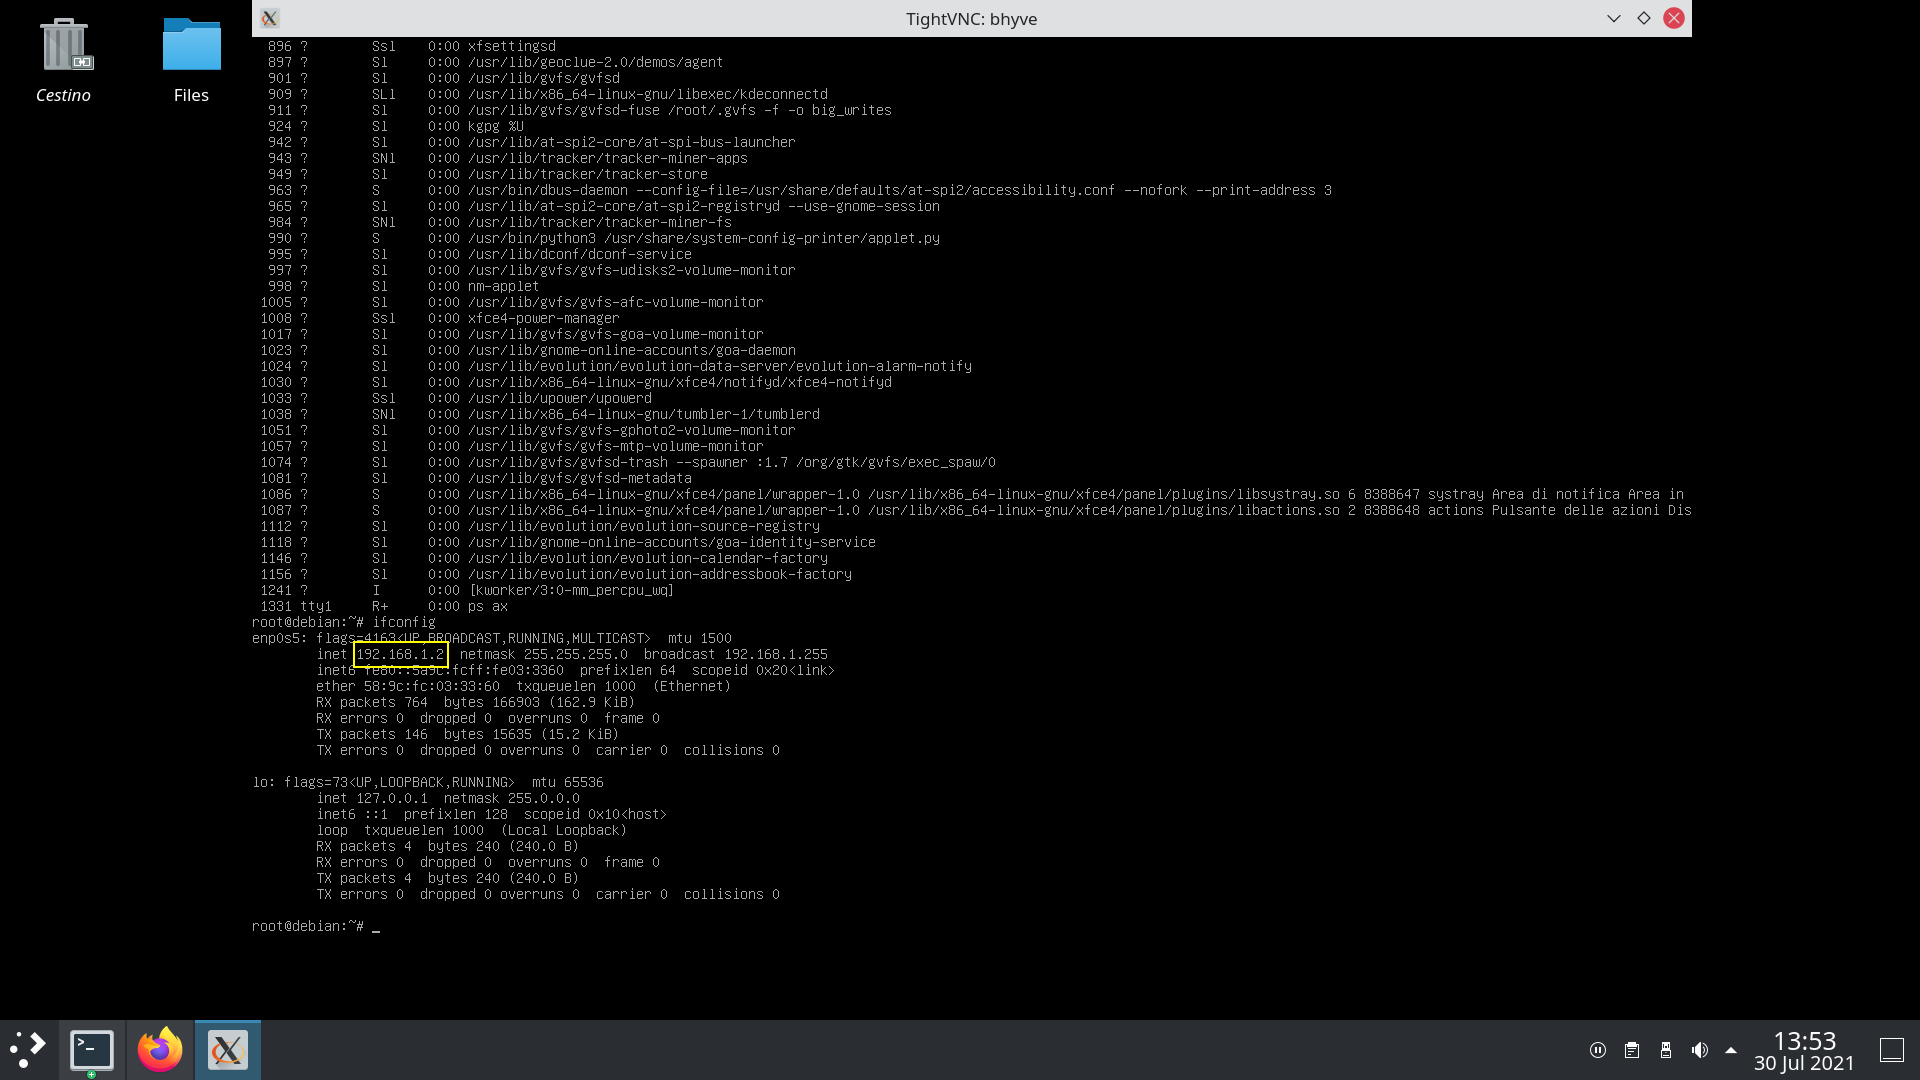
Task: Click the enp0s5 interface name
Action: click(x=280, y=638)
